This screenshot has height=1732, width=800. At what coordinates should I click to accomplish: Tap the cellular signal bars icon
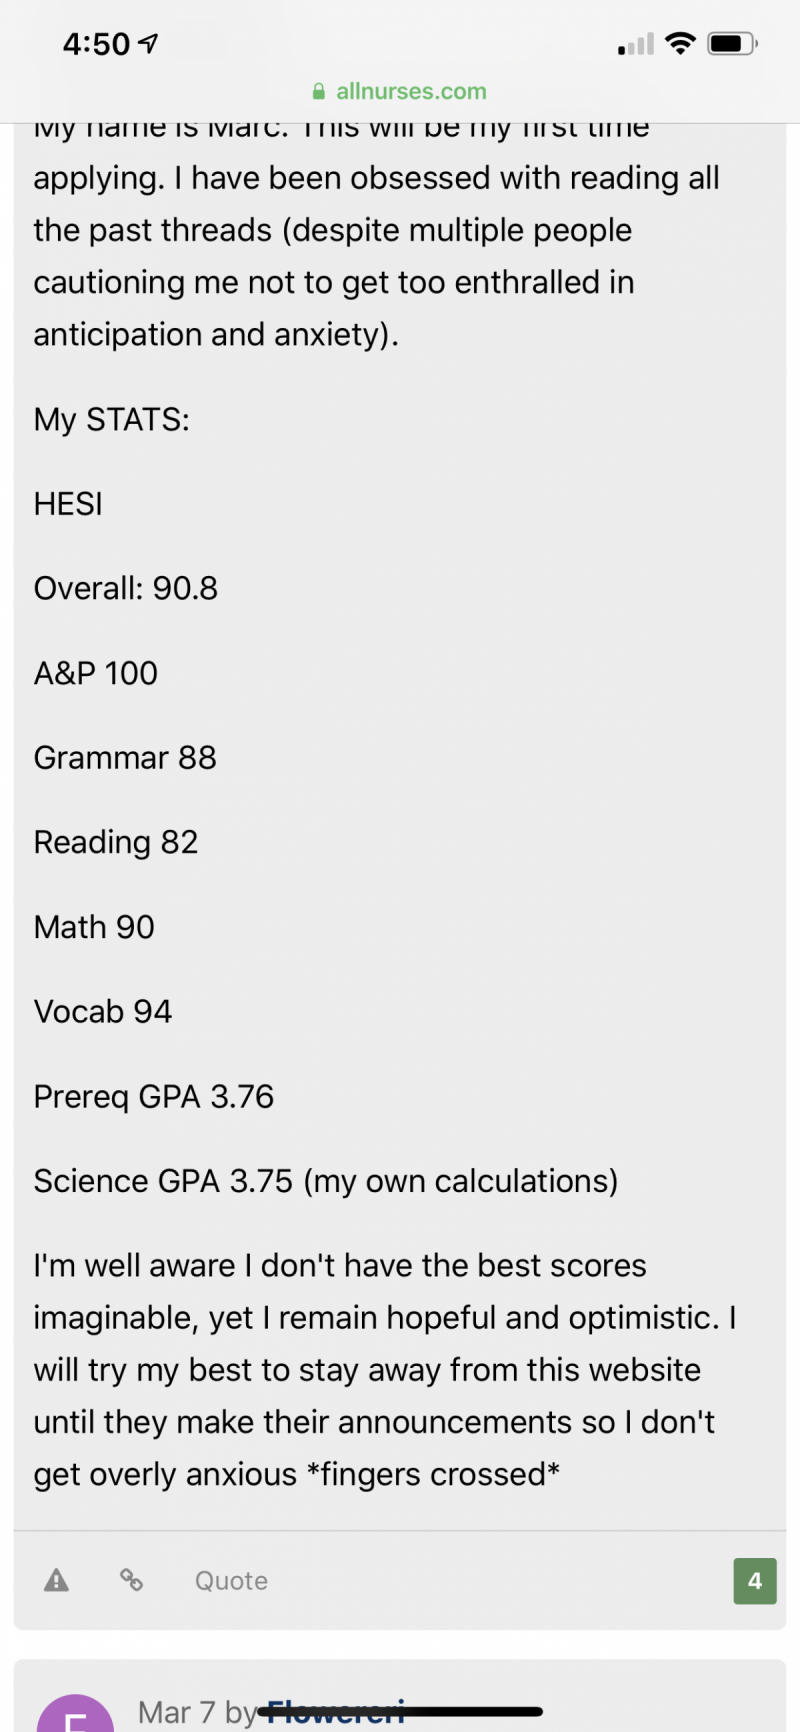(x=636, y=44)
